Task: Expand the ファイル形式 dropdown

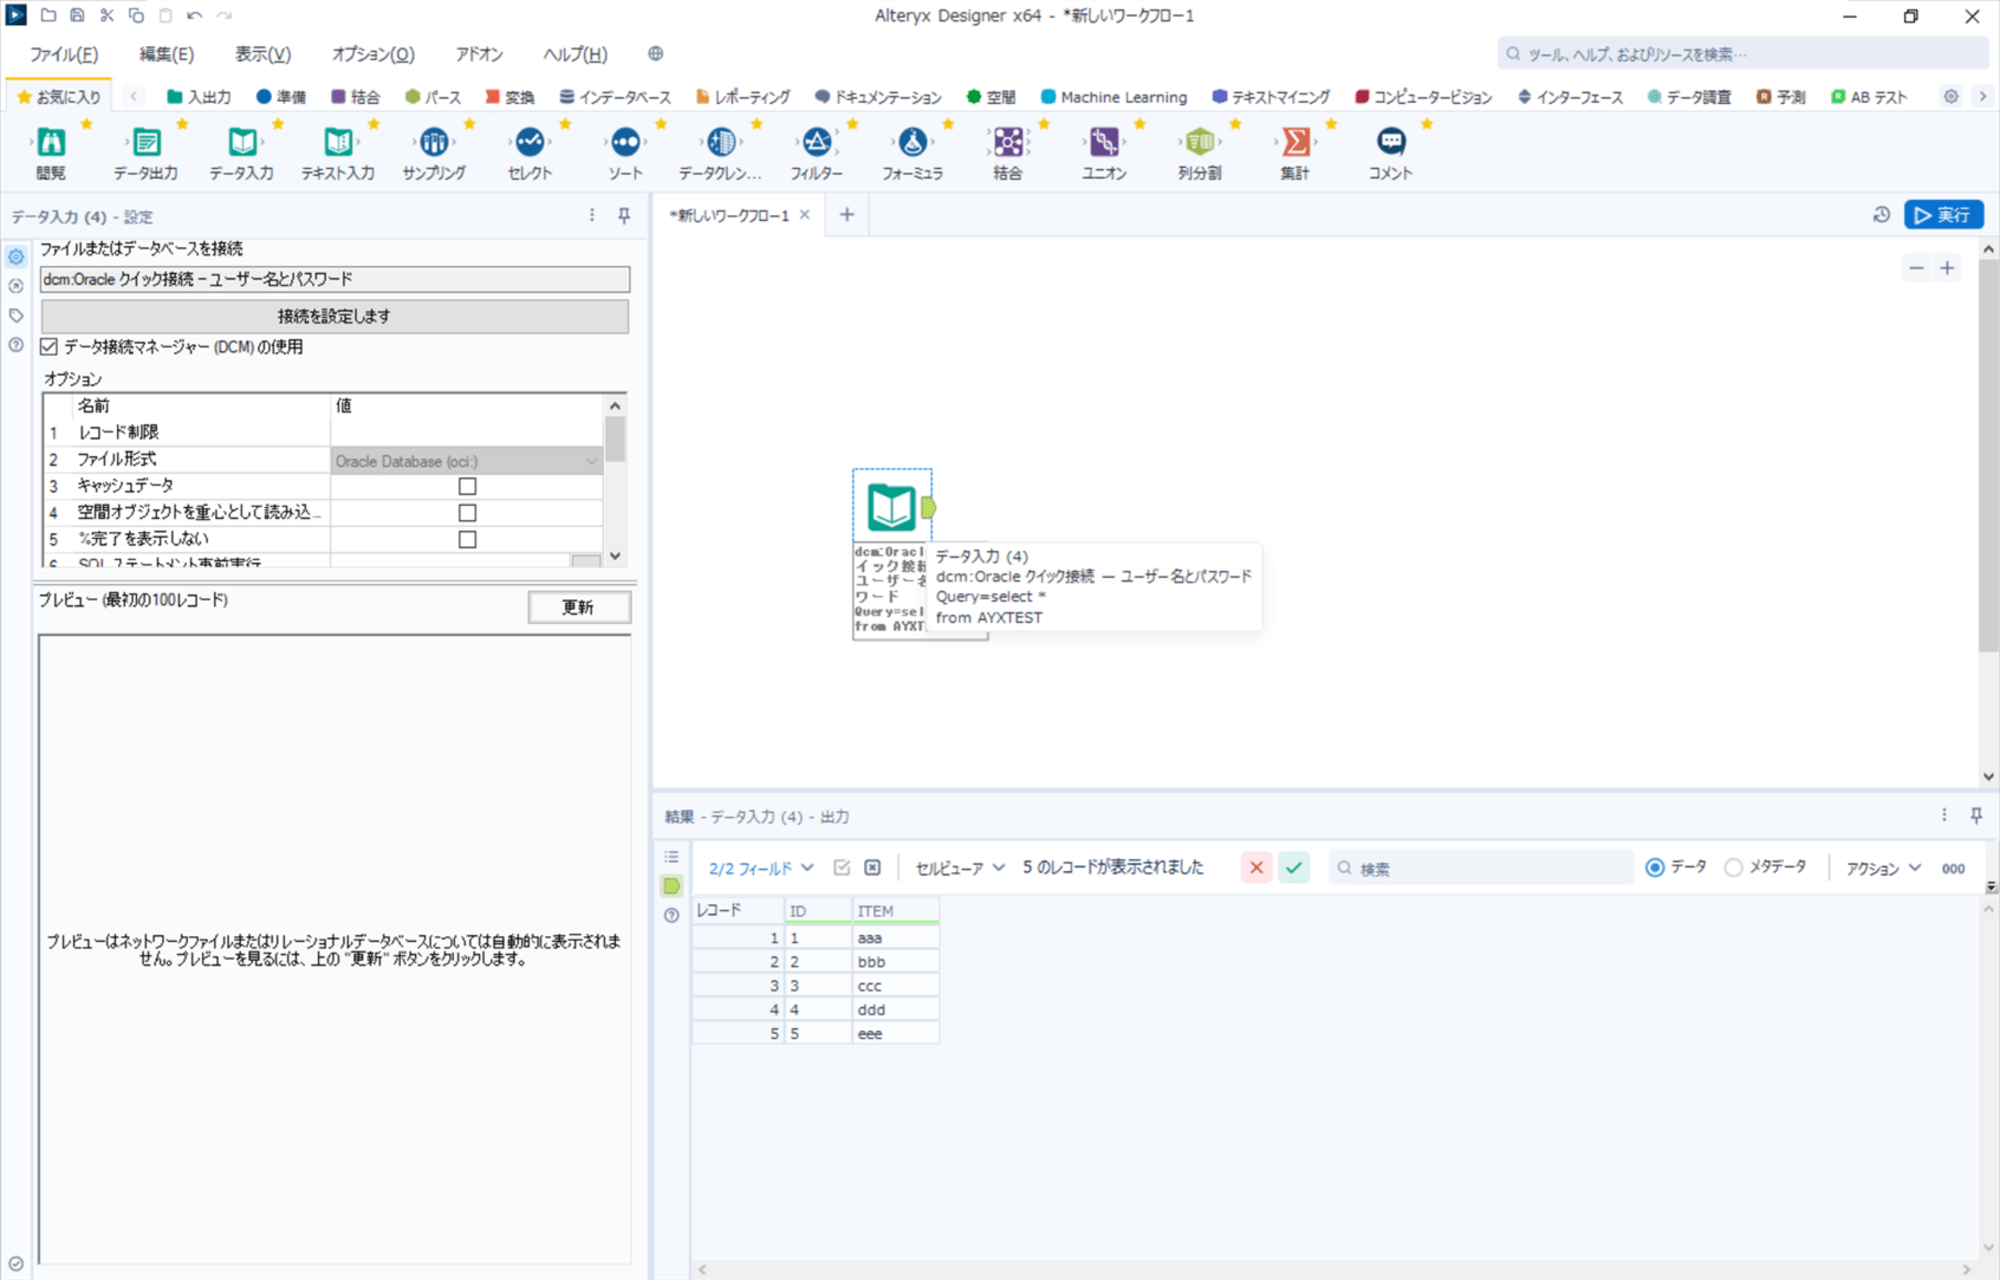Action: [x=589, y=461]
